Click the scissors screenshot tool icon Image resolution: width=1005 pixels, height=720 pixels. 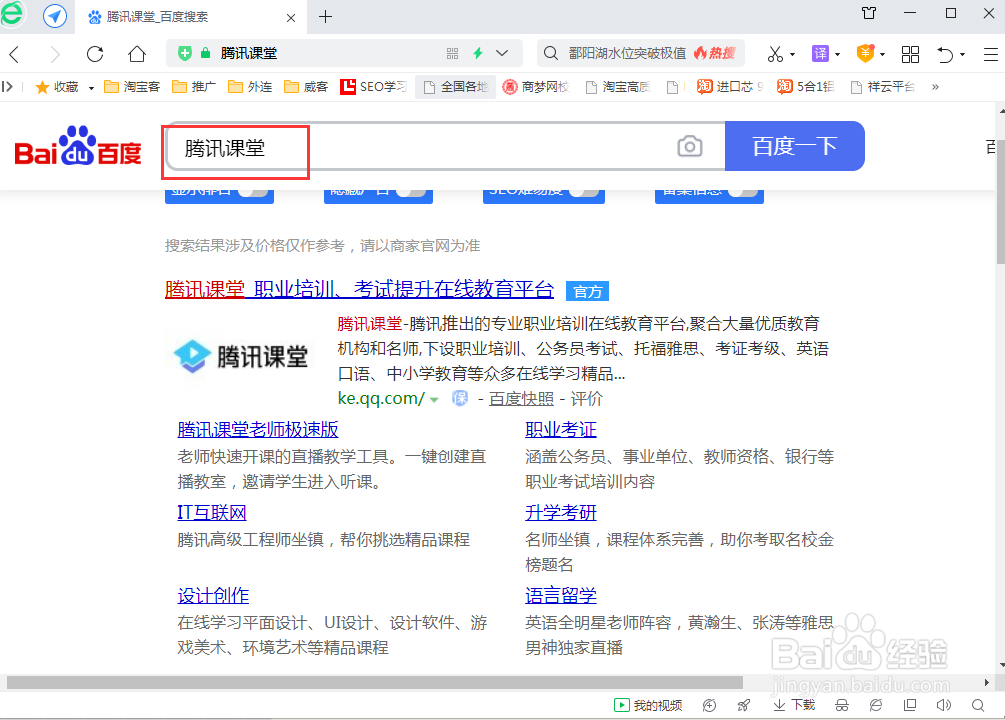[776, 54]
